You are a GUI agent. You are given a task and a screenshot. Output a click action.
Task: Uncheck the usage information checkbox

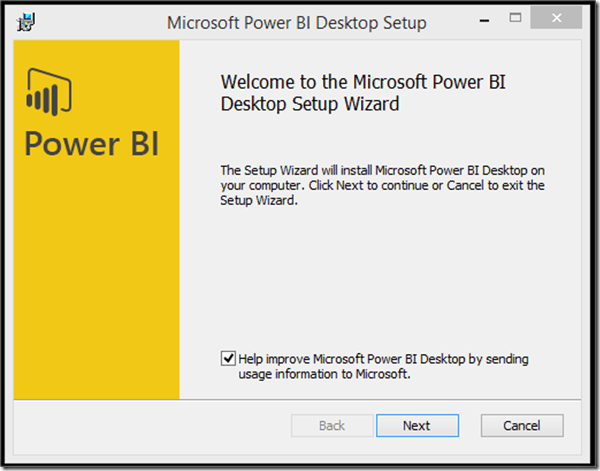(229, 358)
